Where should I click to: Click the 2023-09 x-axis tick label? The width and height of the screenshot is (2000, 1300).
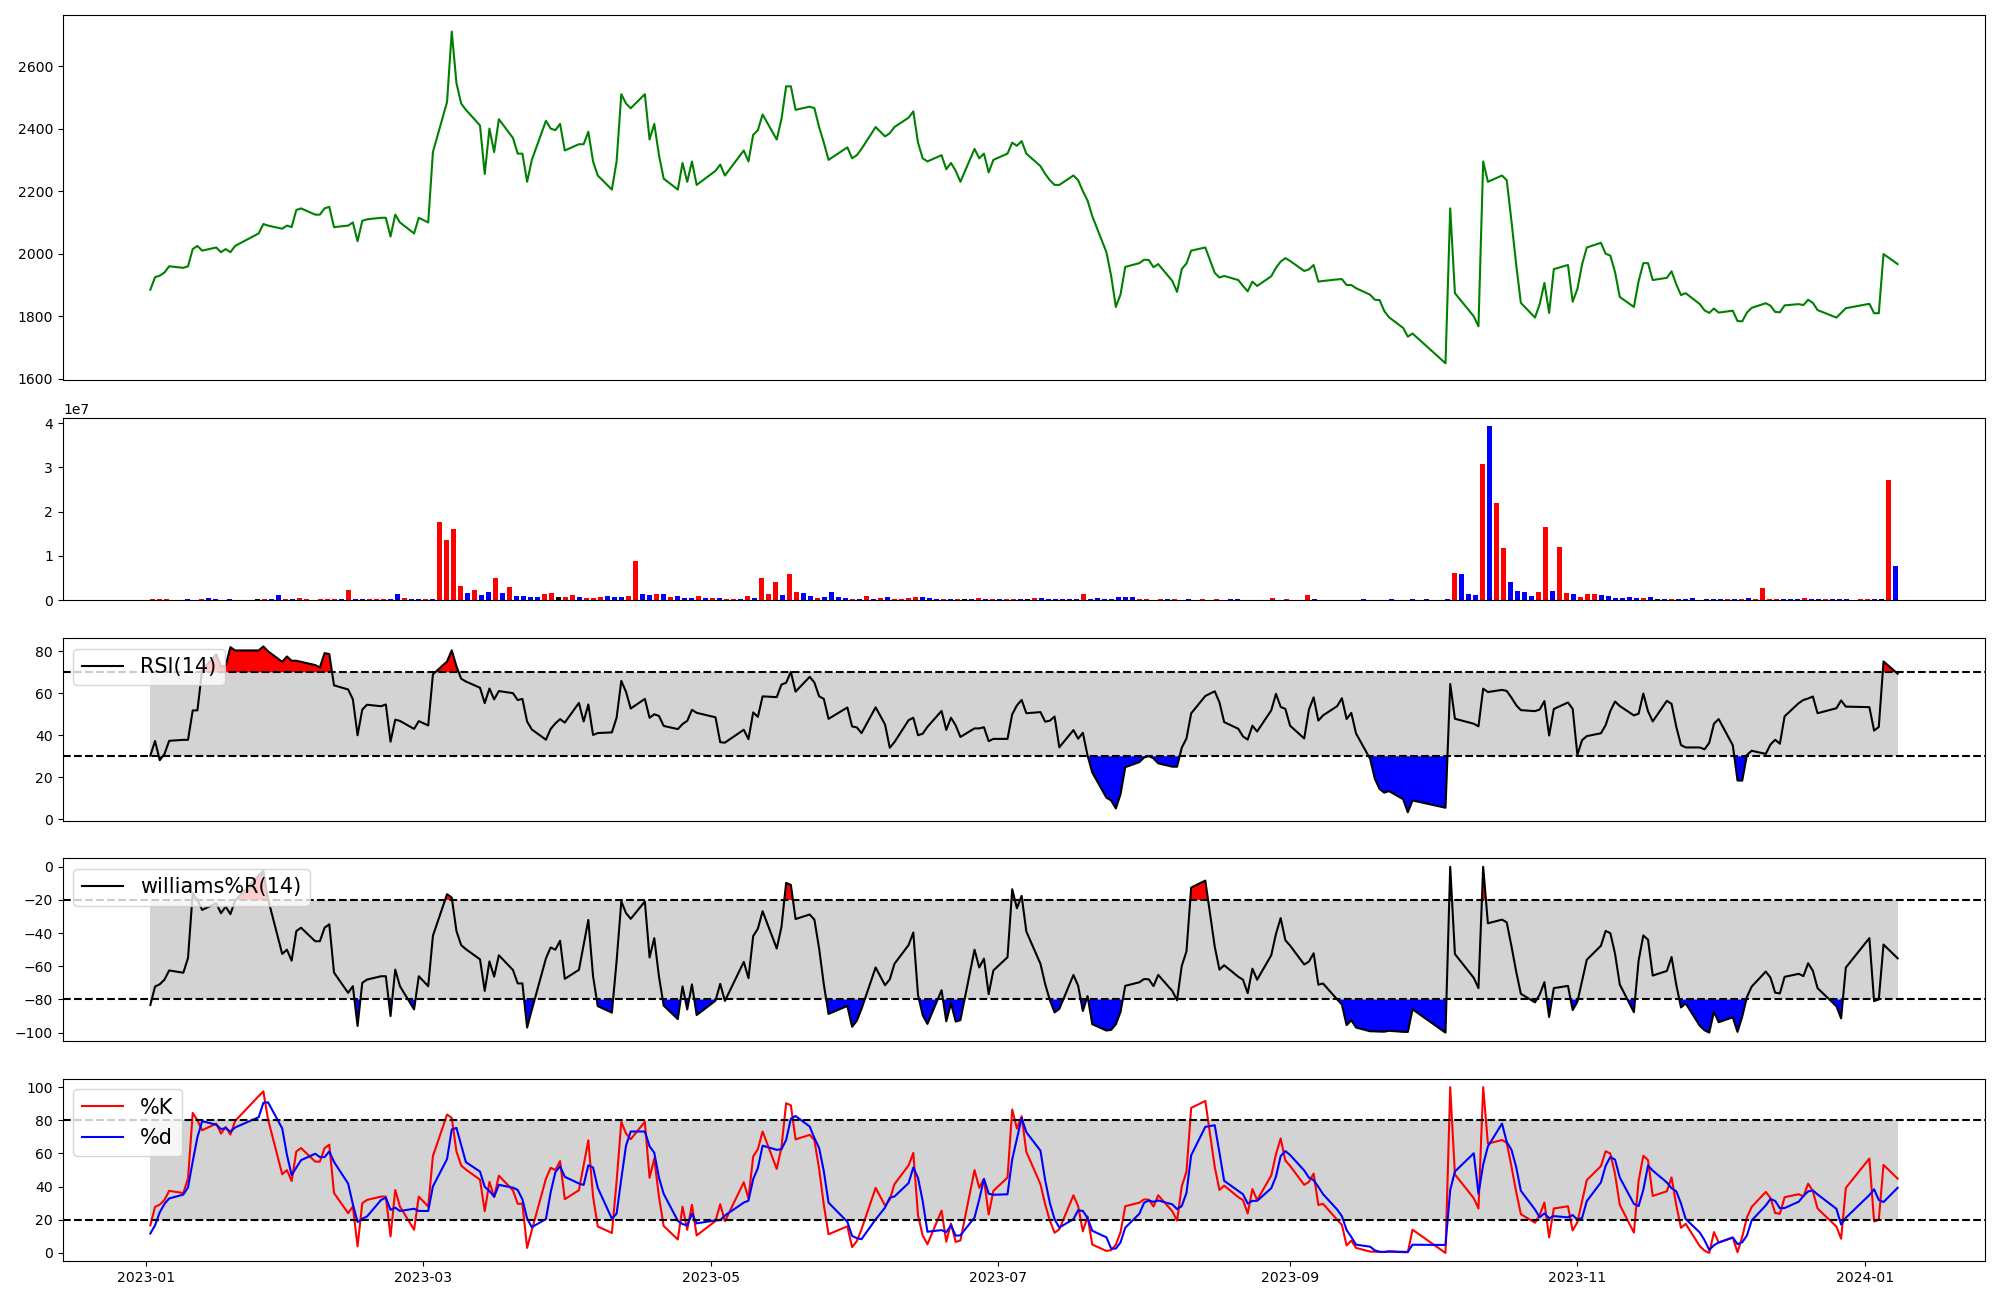pos(1289,1277)
